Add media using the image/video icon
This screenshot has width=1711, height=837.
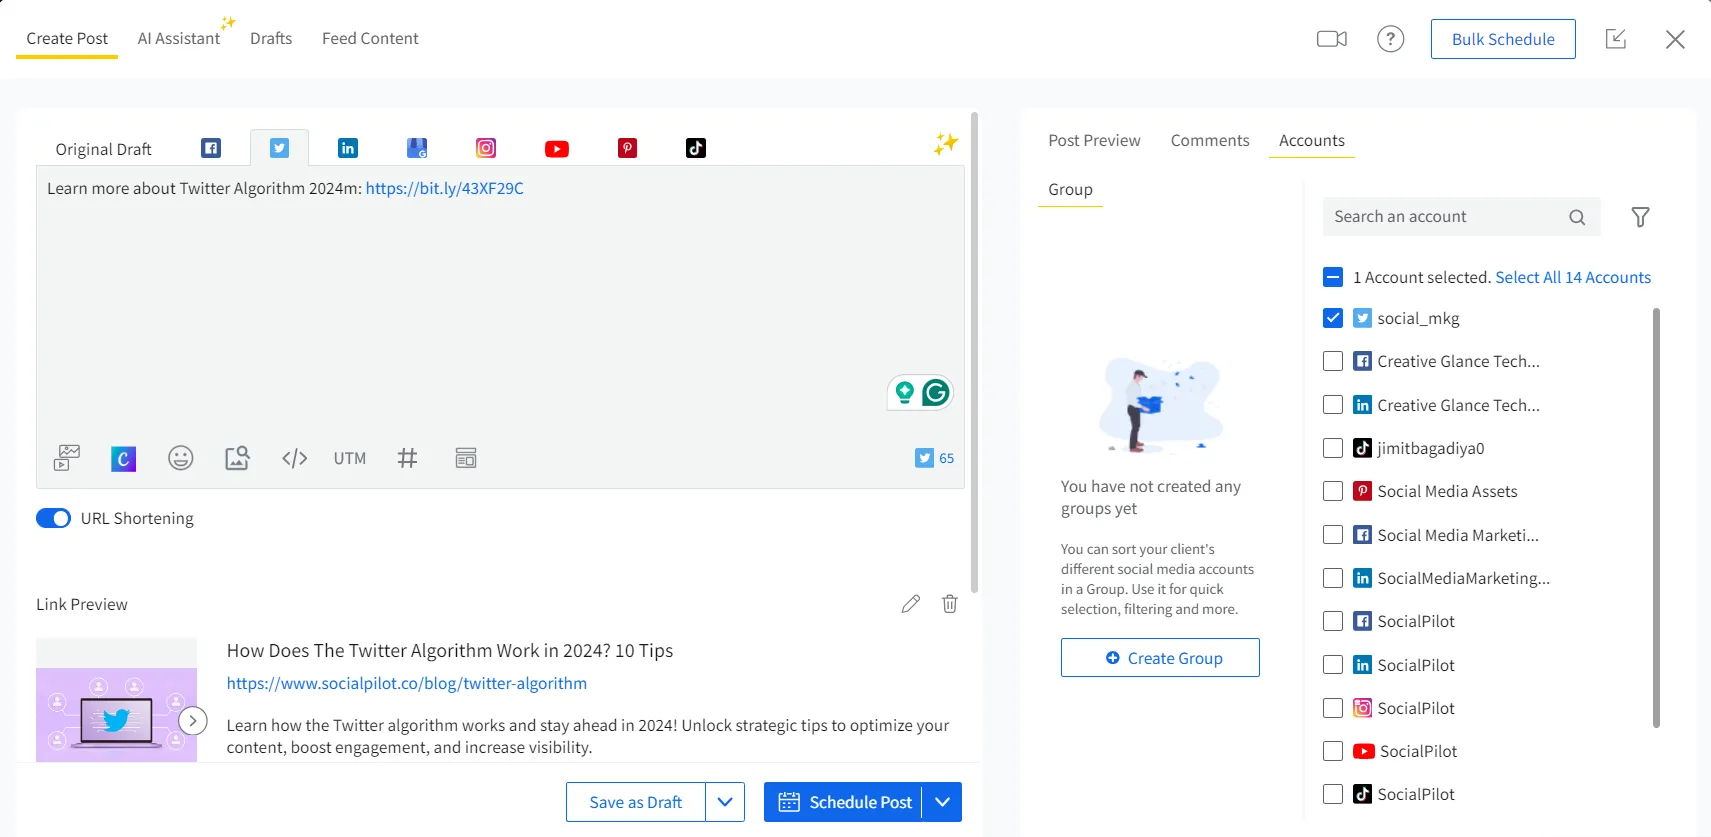pyautogui.click(x=67, y=458)
